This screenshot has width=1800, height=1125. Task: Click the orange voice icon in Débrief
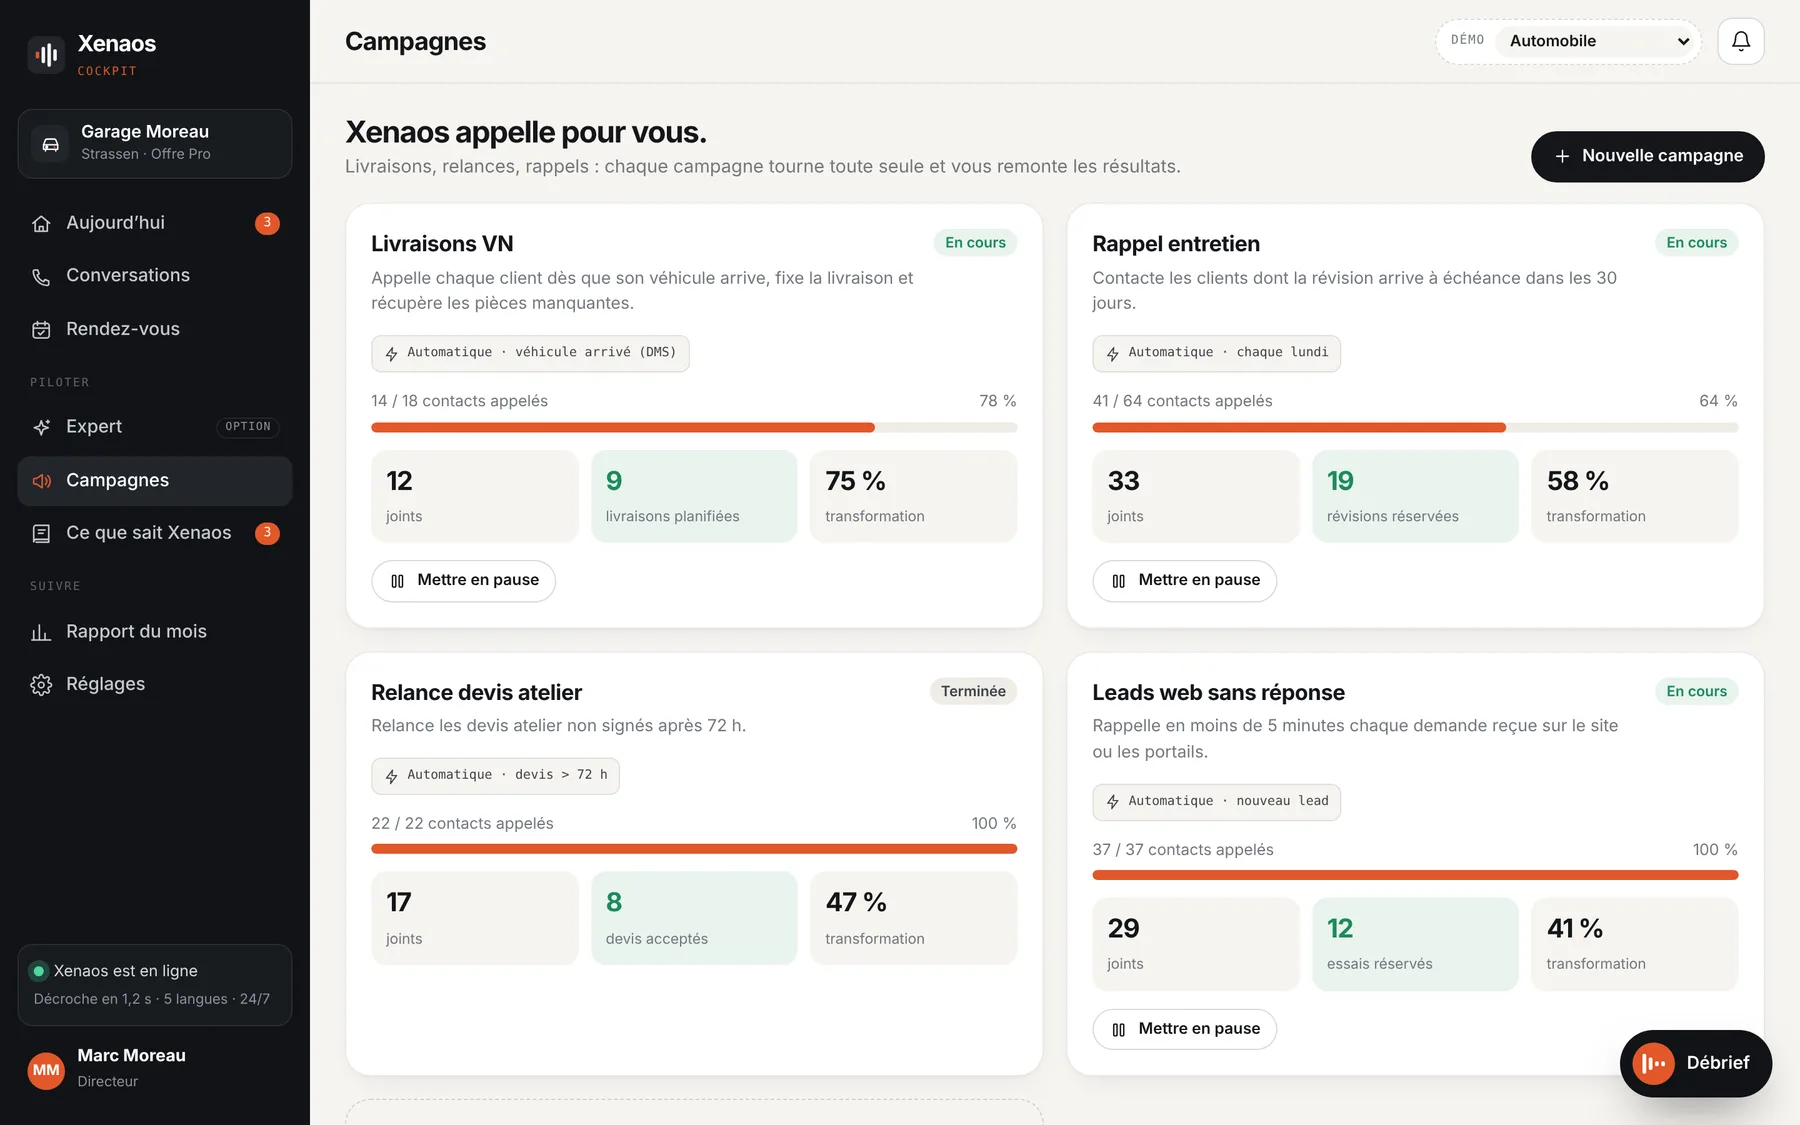1653,1063
